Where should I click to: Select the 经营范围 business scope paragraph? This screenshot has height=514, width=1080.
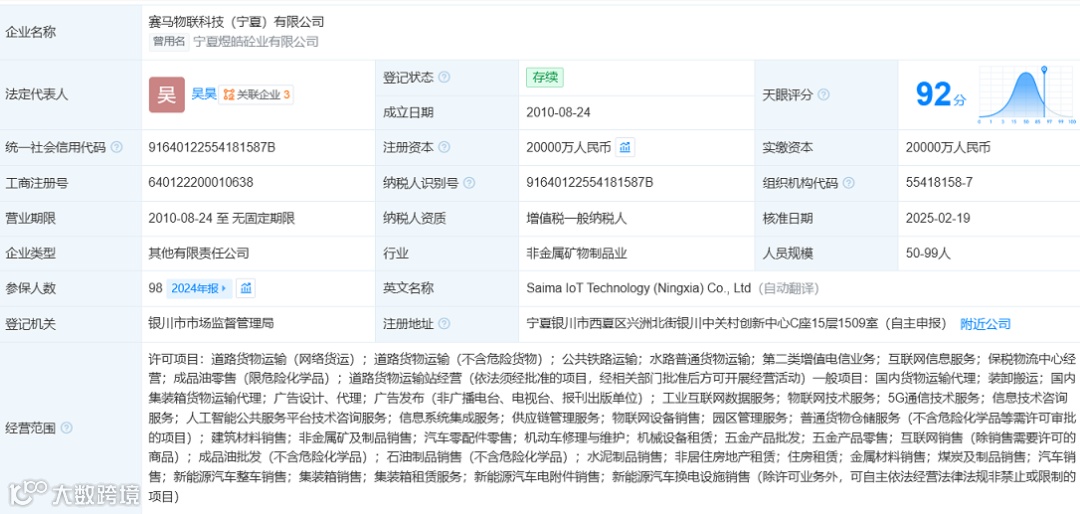click(x=612, y=427)
